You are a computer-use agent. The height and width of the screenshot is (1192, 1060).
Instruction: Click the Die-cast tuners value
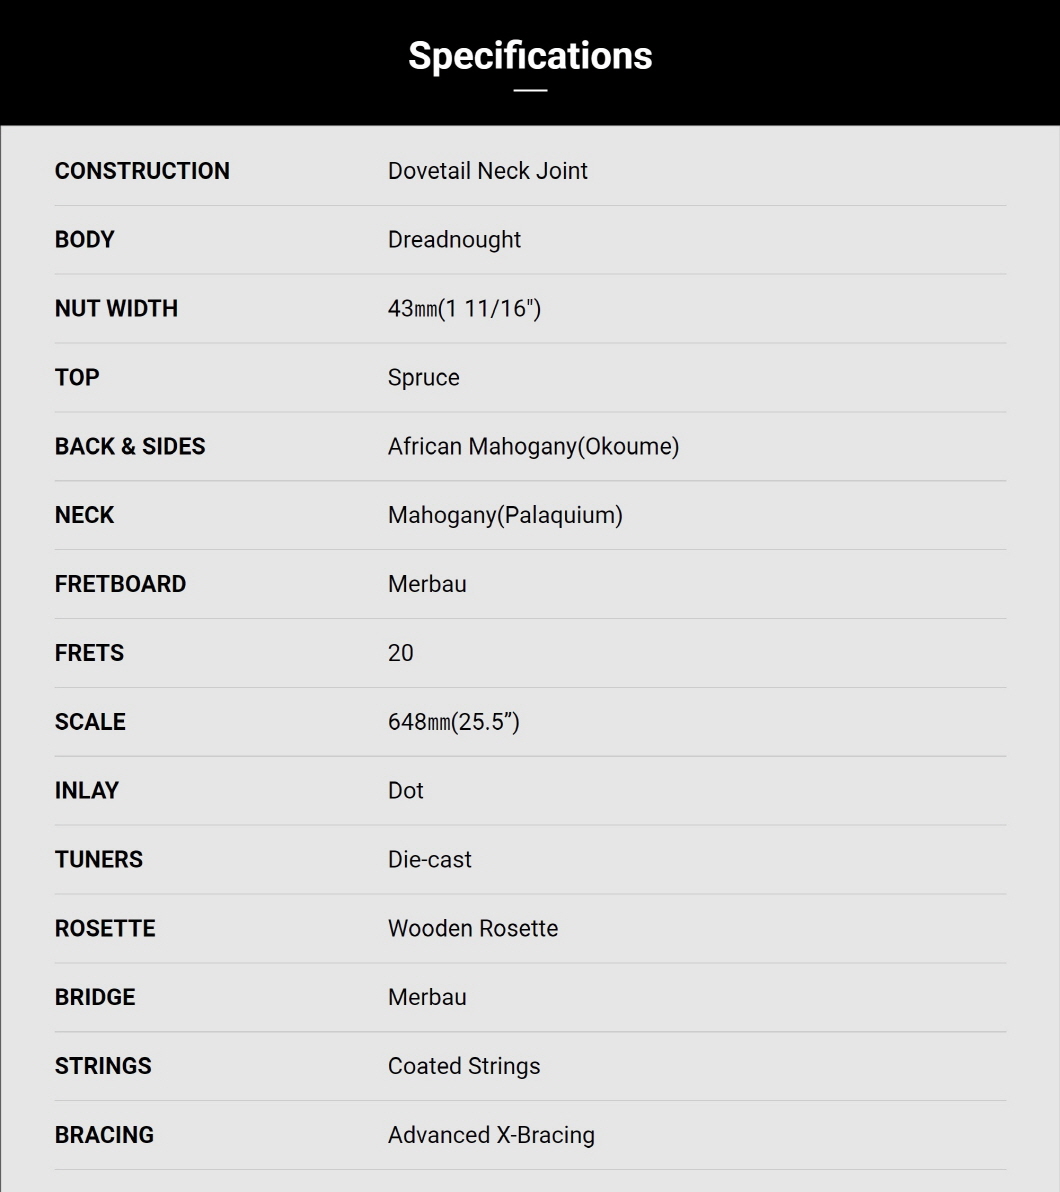point(430,859)
